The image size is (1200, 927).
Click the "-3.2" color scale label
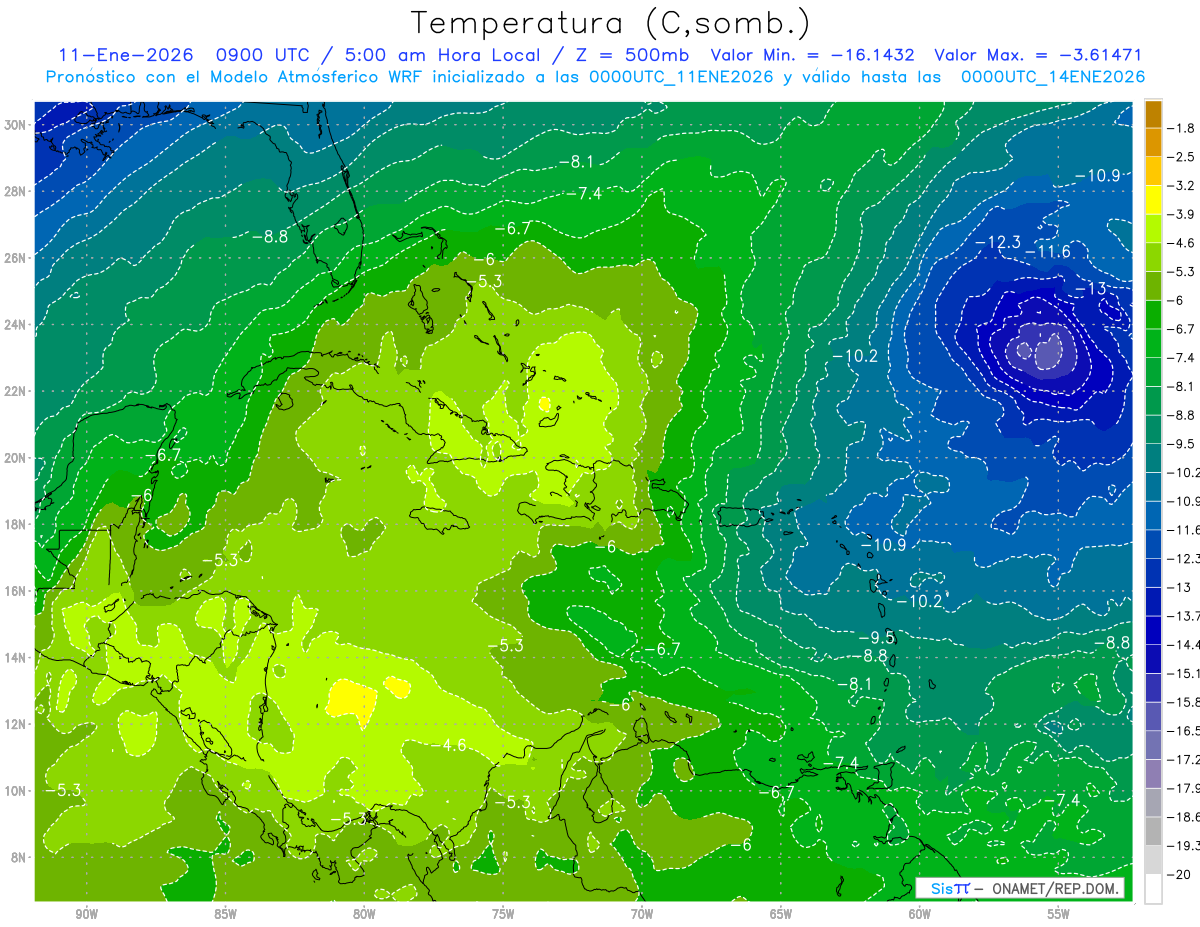point(1183,186)
